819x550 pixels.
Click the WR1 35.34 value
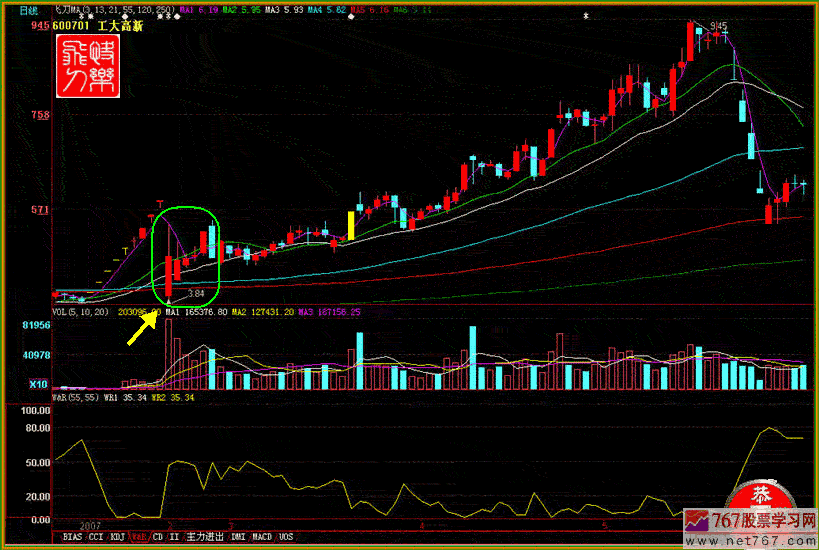[x=125, y=397]
